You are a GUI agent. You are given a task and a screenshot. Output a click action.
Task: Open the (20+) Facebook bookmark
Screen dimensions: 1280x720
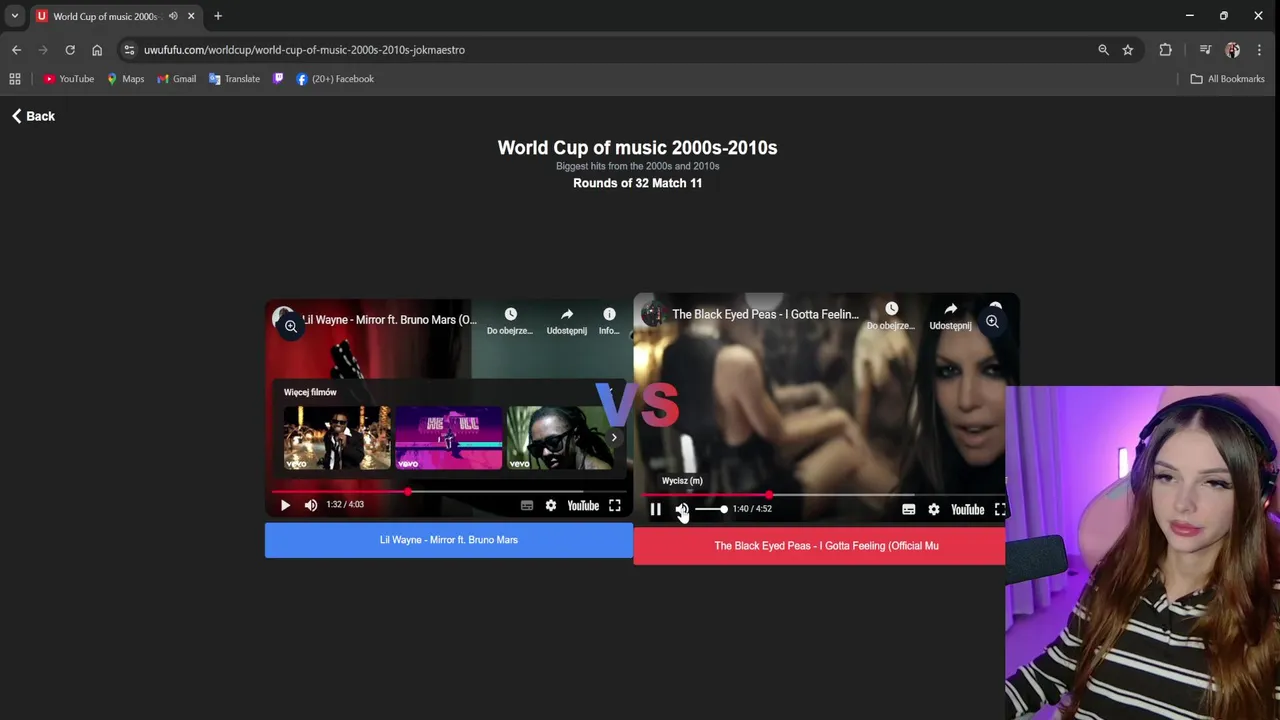(x=335, y=79)
